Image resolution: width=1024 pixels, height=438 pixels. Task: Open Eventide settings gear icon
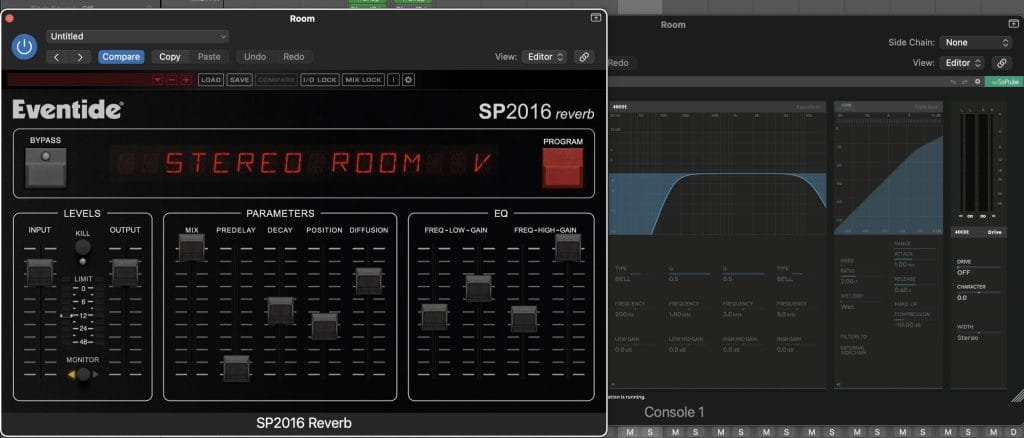coord(408,79)
